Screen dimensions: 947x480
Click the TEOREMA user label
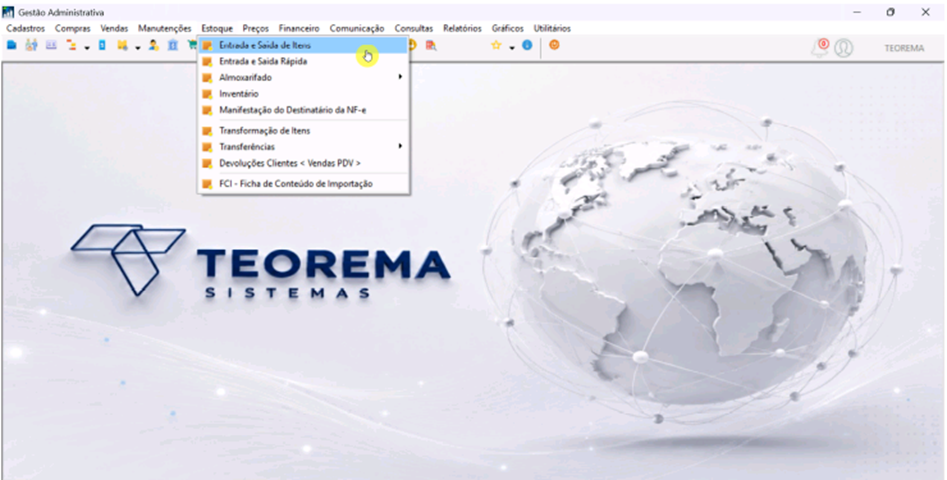coord(904,48)
